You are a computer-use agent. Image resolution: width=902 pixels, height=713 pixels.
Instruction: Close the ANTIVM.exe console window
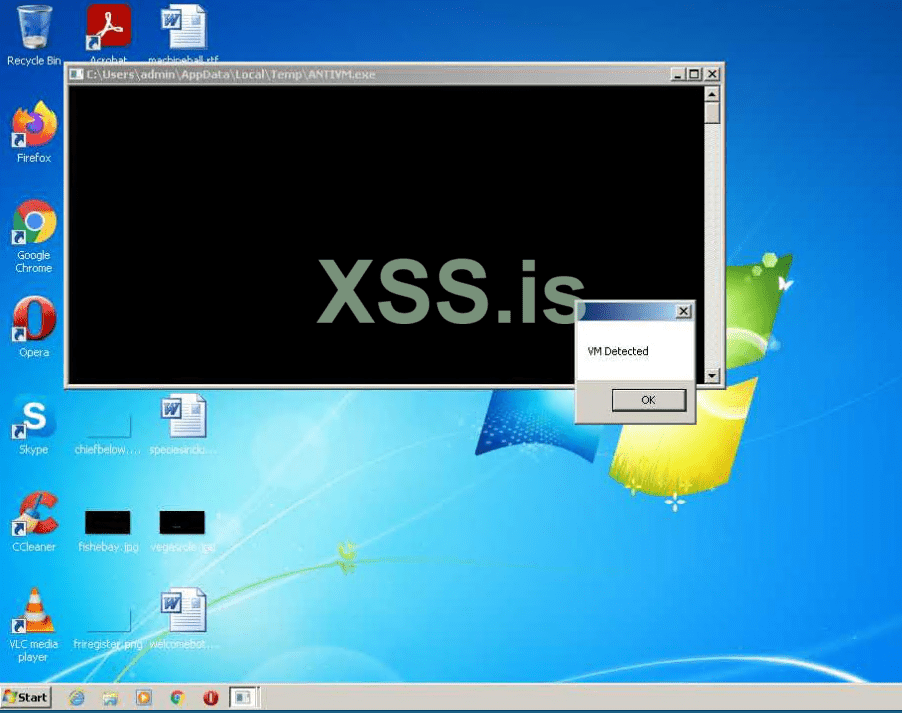[x=712, y=74]
